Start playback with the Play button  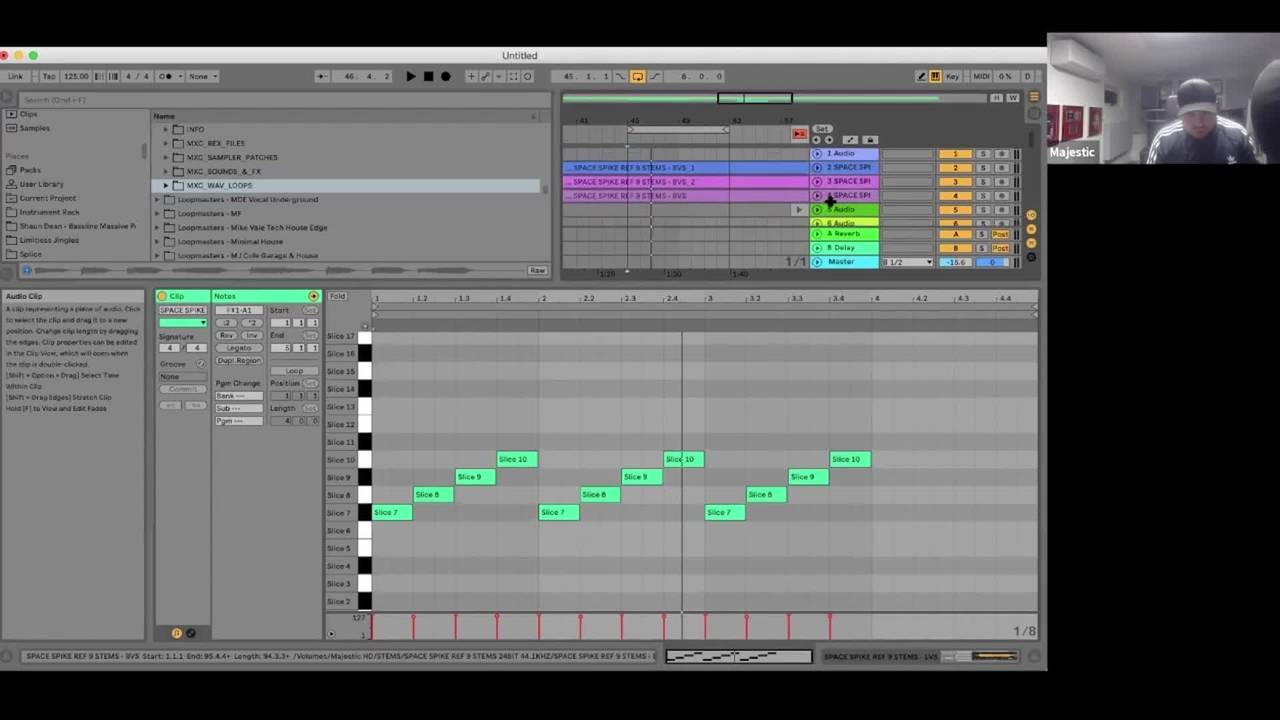(411, 76)
